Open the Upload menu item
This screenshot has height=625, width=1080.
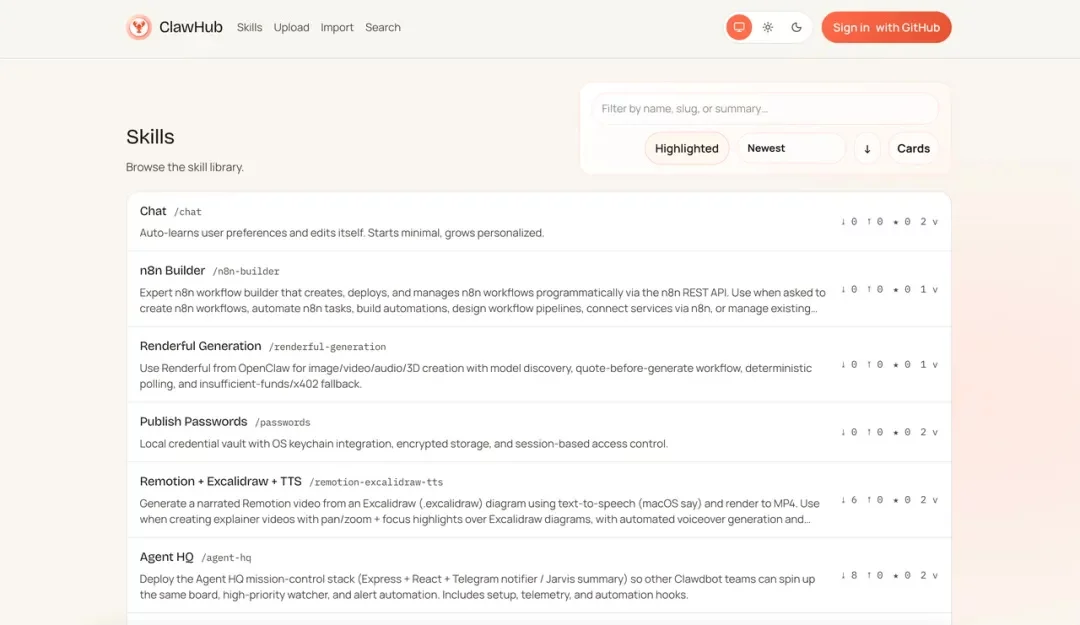[291, 27]
